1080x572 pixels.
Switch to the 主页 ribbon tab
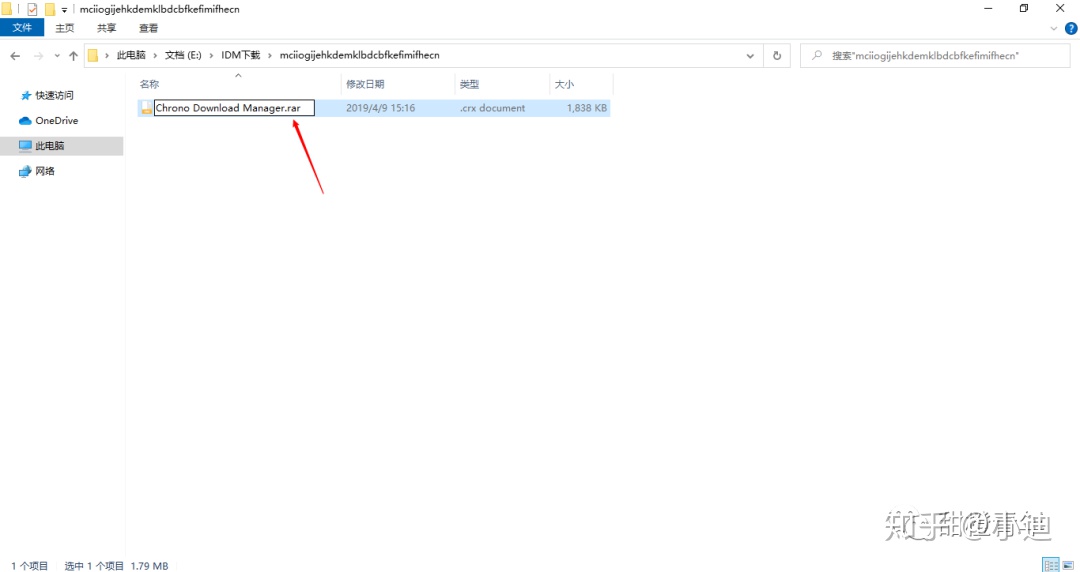pyautogui.click(x=65, y=28)
